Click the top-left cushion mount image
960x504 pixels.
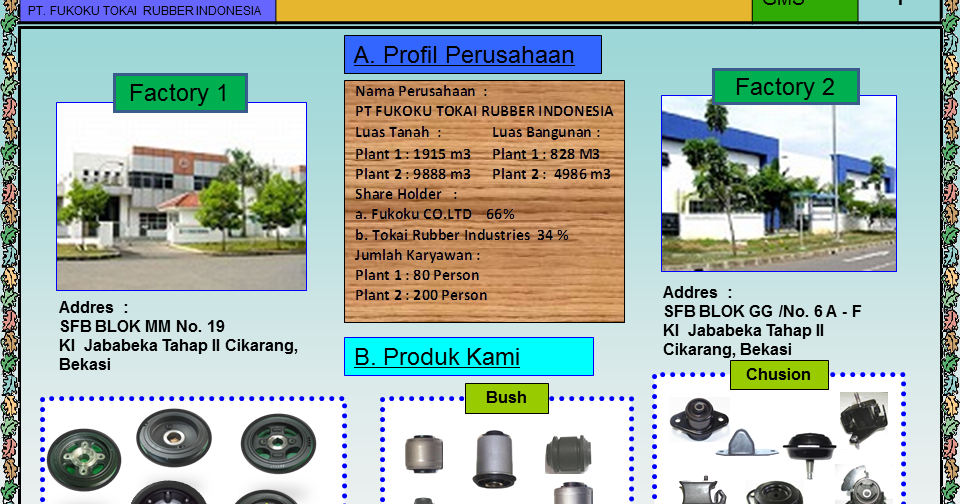[699, 419]
